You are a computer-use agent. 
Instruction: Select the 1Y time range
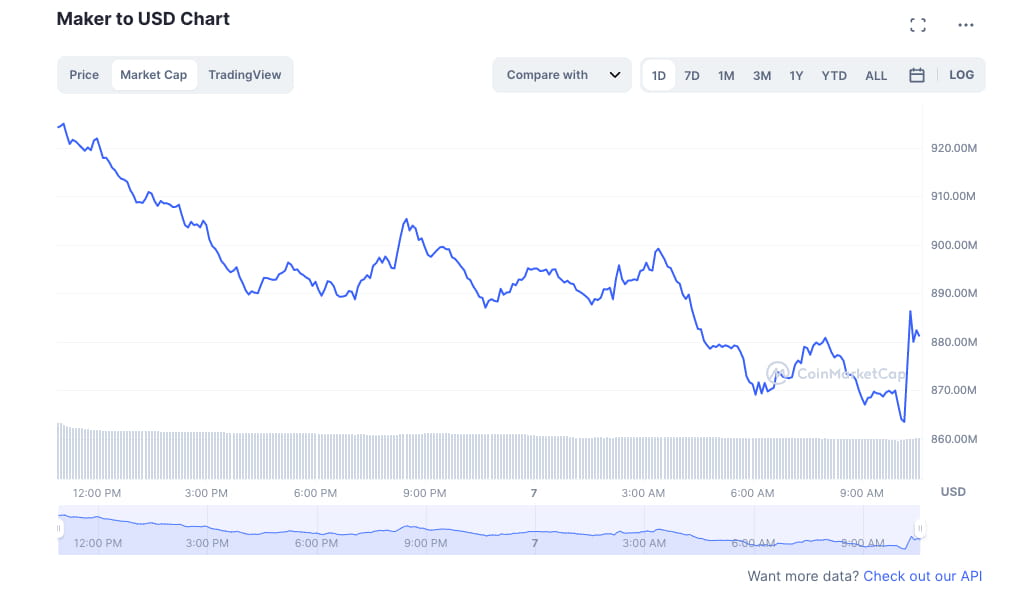796,75
